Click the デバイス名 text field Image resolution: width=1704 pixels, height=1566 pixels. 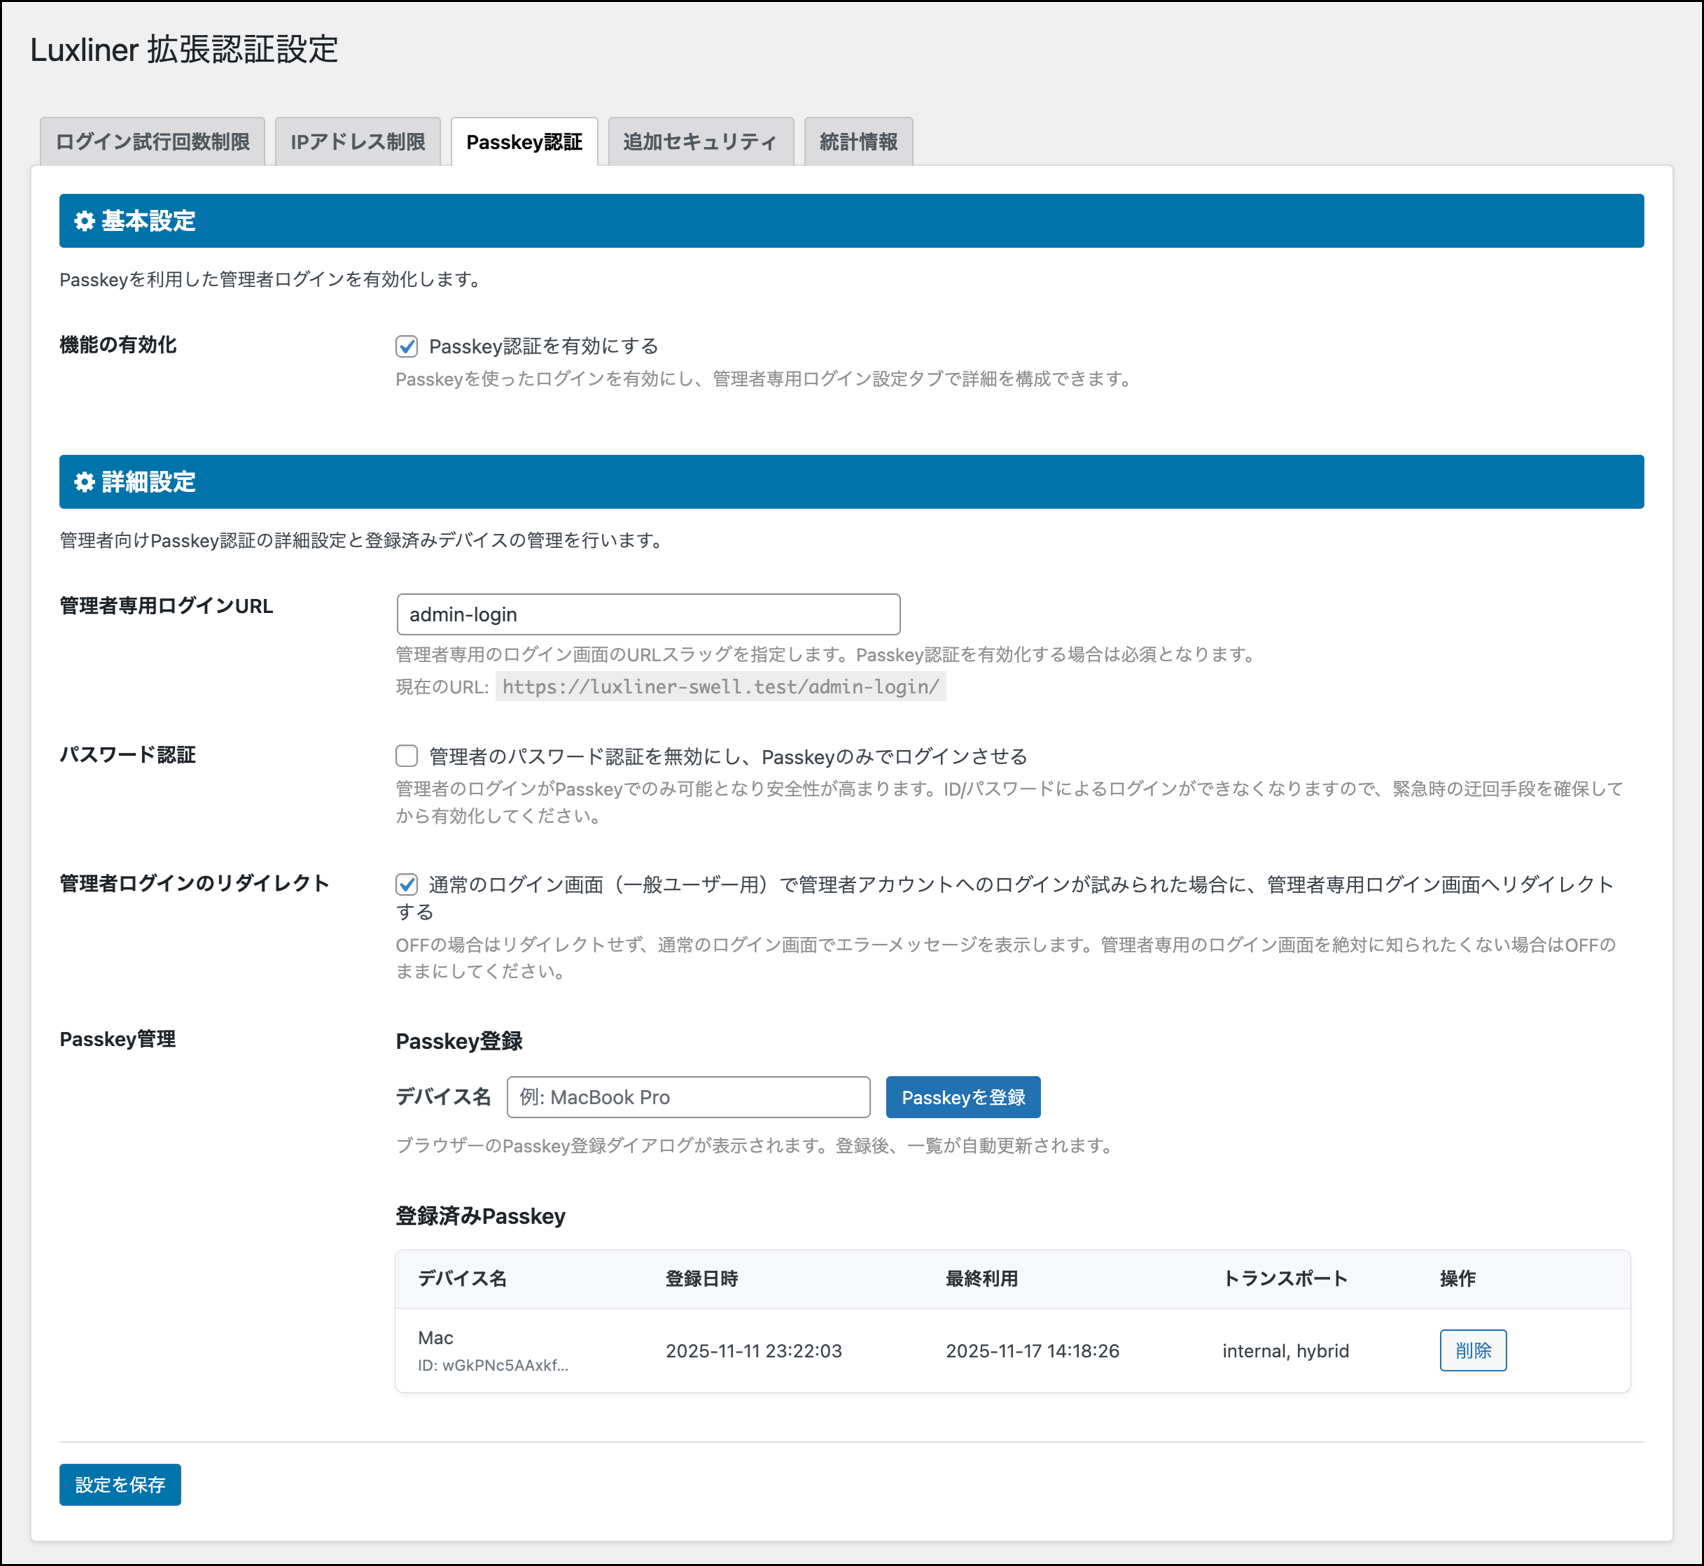tap(688, 1097)
